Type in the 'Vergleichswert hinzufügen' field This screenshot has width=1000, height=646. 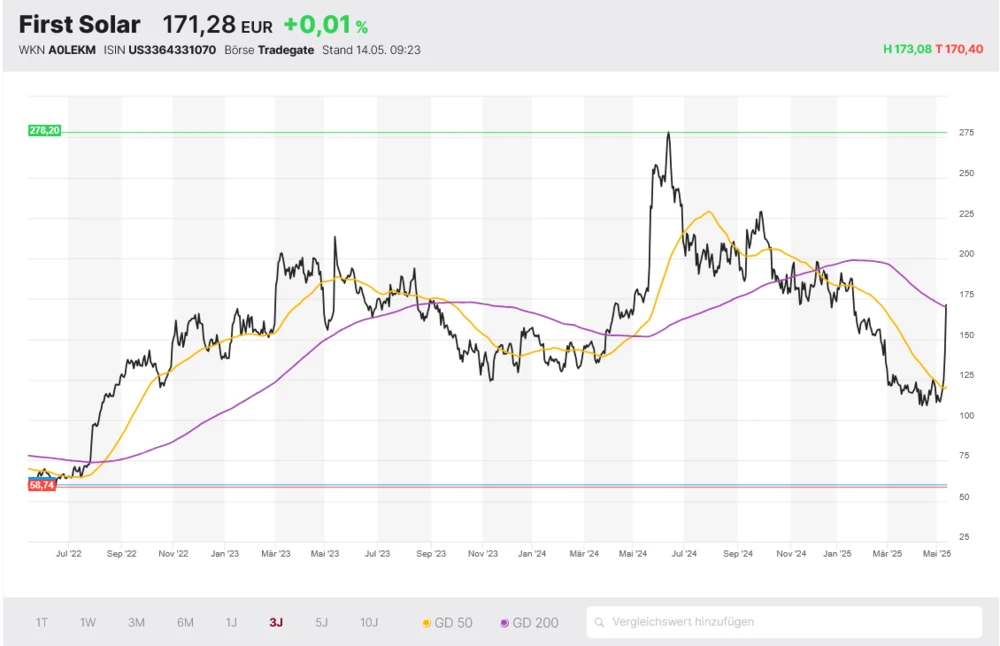click(790, 622)
